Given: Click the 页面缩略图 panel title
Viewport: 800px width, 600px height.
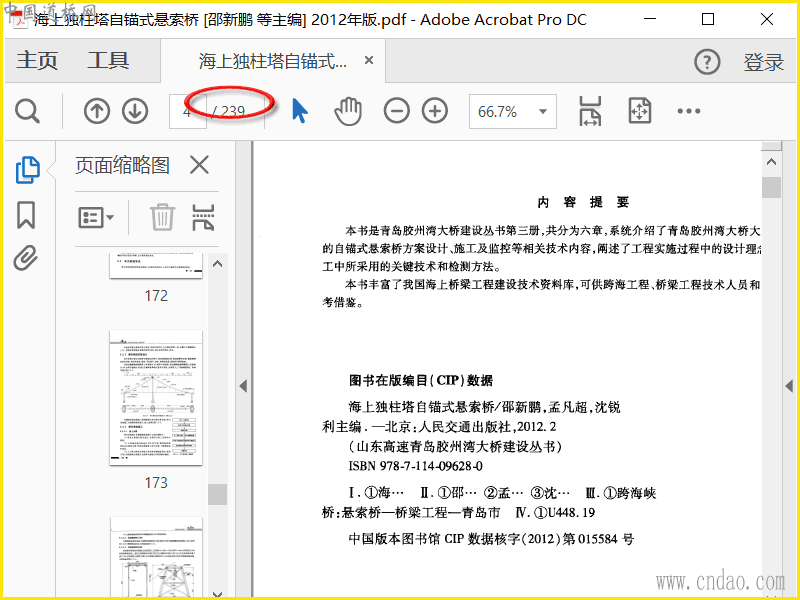Looking at the screenshot, I should click(x=122, y=165).
